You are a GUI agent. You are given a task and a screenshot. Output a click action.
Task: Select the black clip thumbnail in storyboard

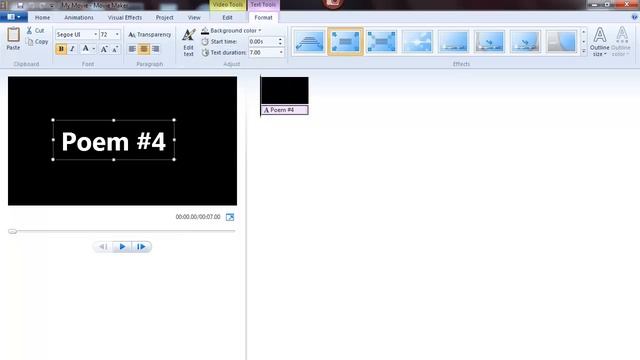pyautogui.click(x=284, y=91)
